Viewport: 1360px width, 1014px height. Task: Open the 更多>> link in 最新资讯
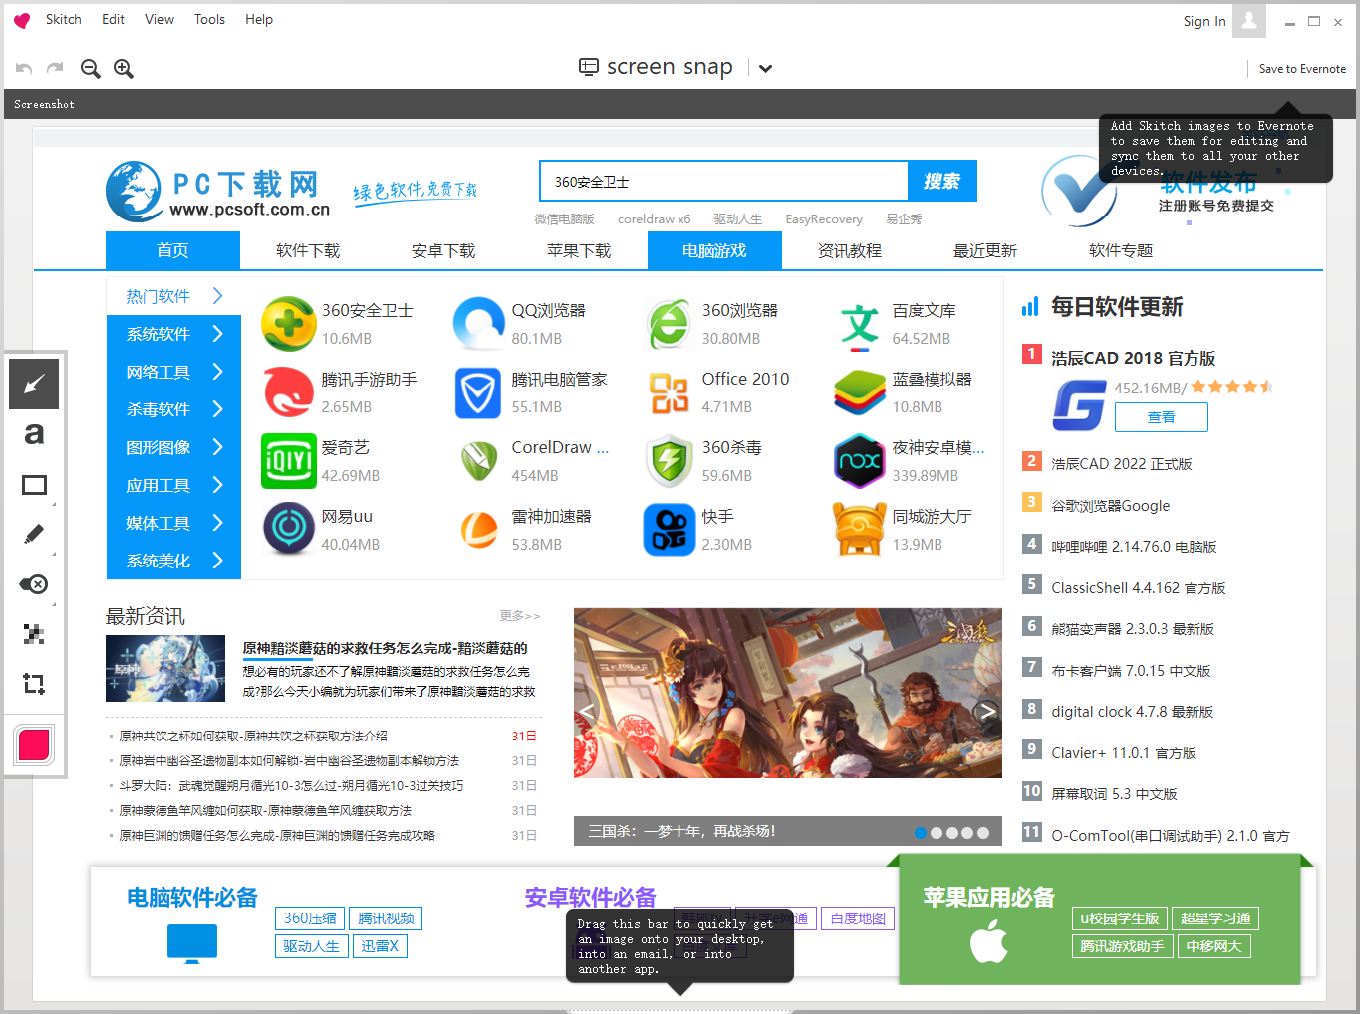pyautogui.click(x=520, y=616)
